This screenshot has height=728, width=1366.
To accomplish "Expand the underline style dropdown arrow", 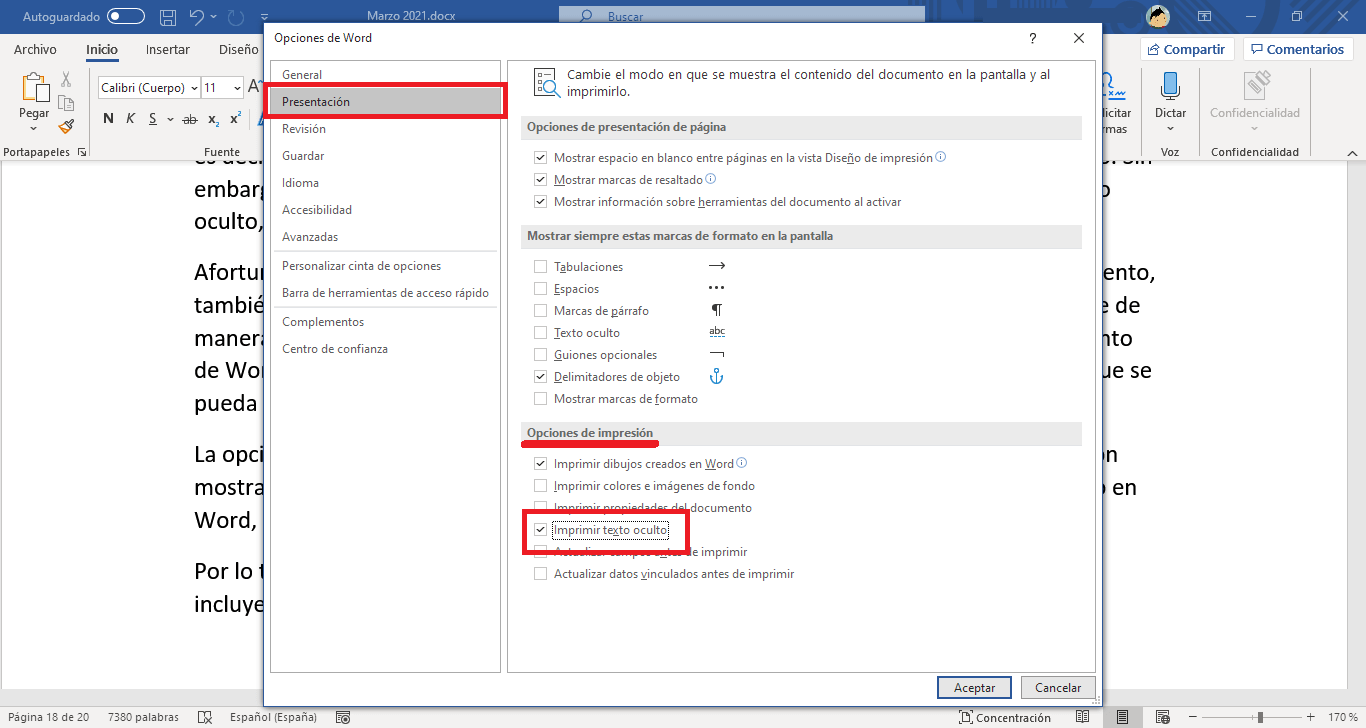I will [169, 119].
